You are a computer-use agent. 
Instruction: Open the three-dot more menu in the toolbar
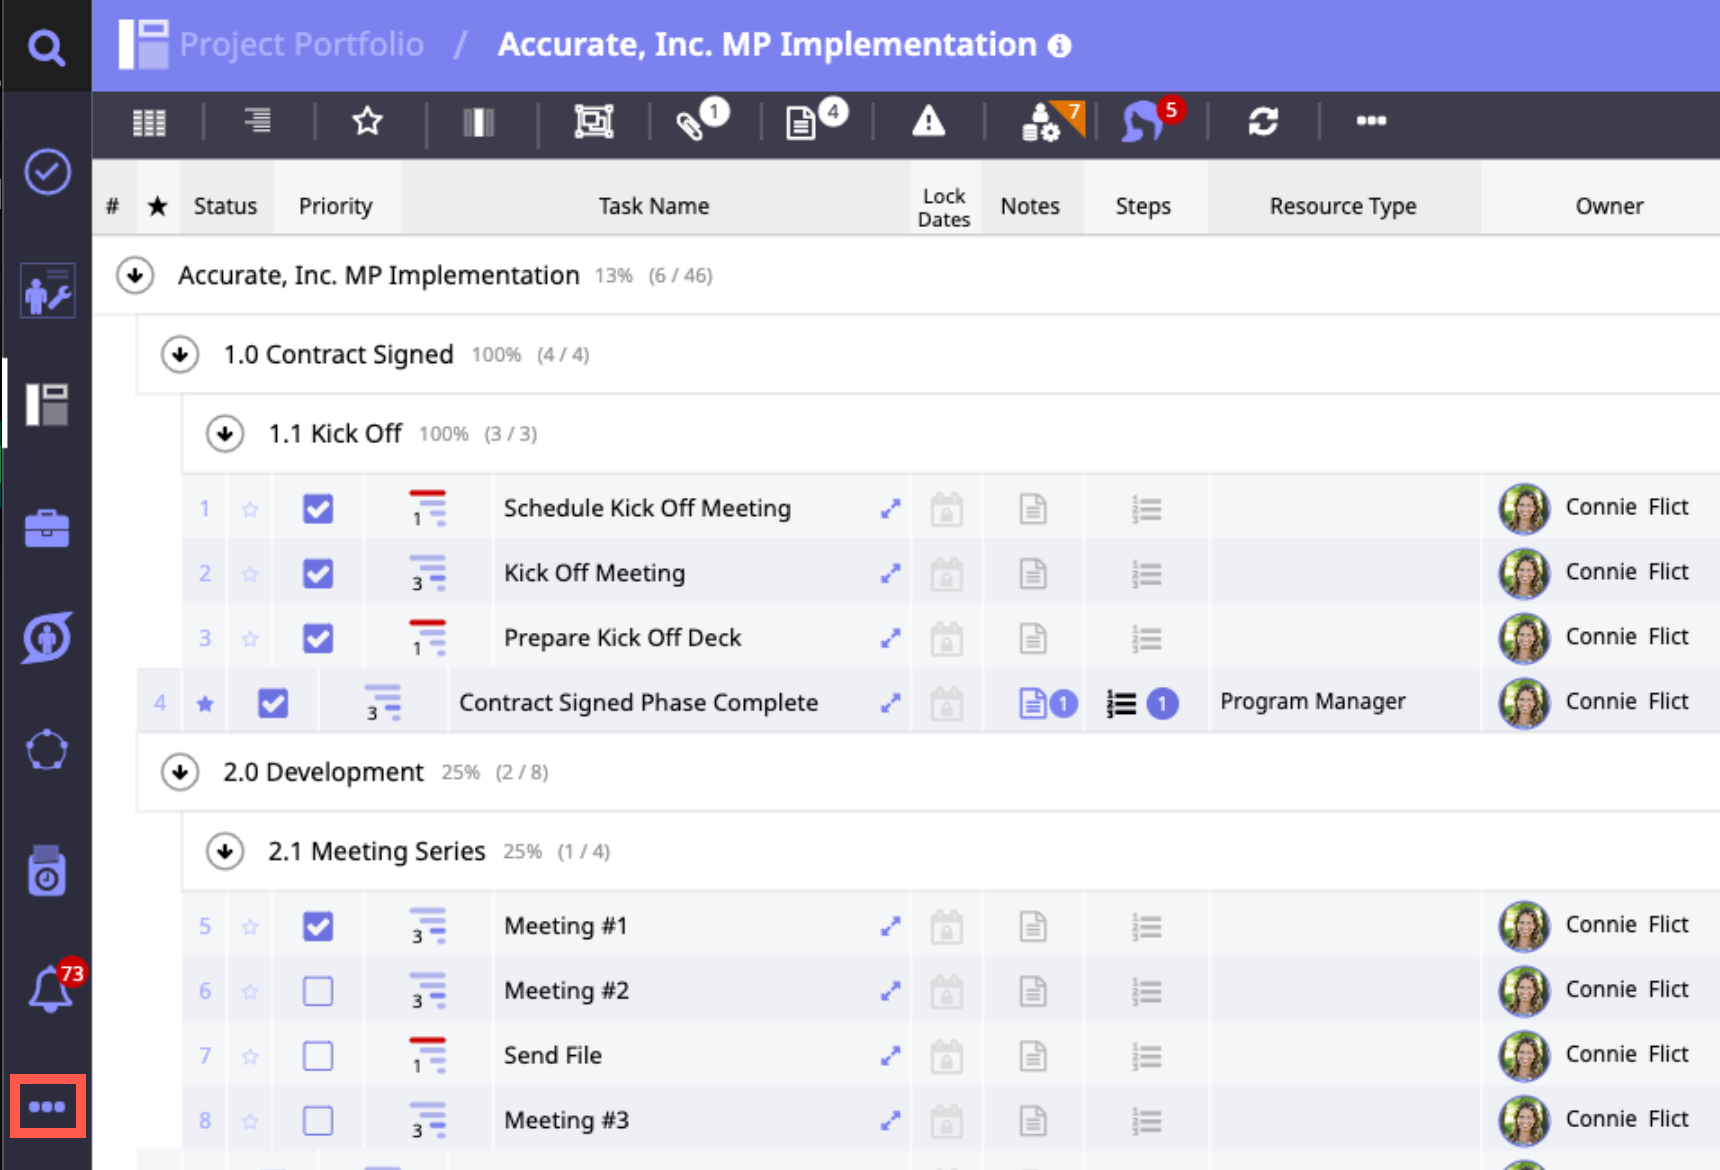1370,121
